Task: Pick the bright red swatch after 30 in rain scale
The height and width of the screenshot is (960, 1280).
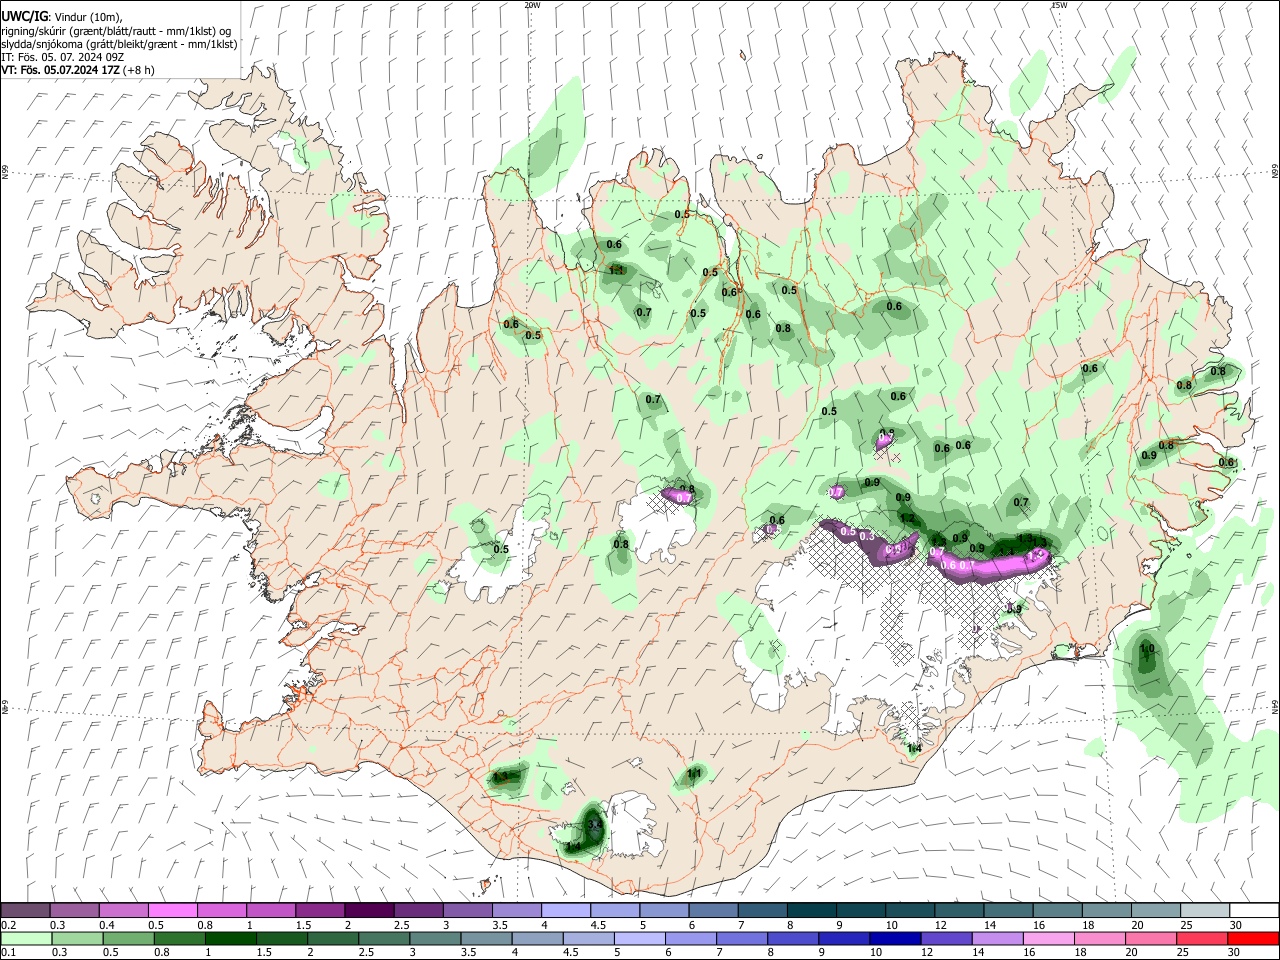Action: [x=1253, y=938]
